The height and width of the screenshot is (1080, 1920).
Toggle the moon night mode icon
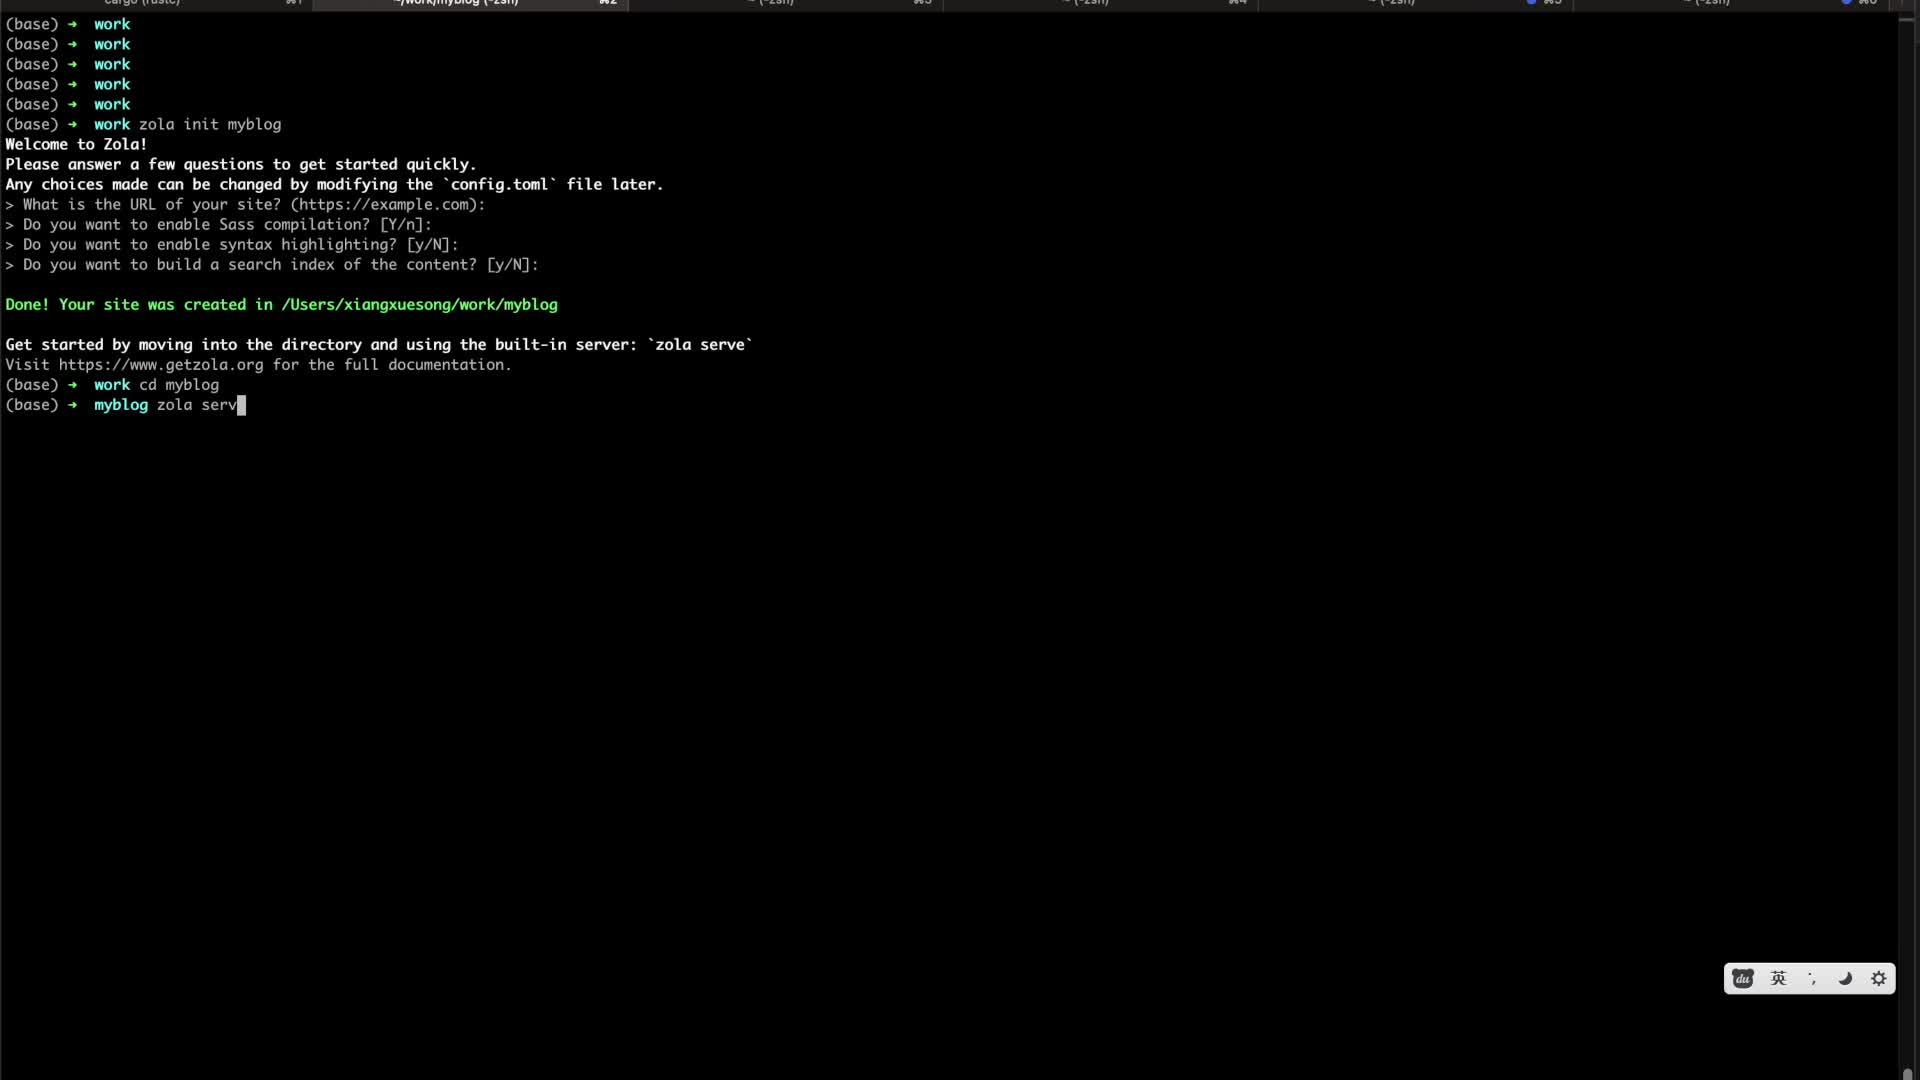(1845, 979)
